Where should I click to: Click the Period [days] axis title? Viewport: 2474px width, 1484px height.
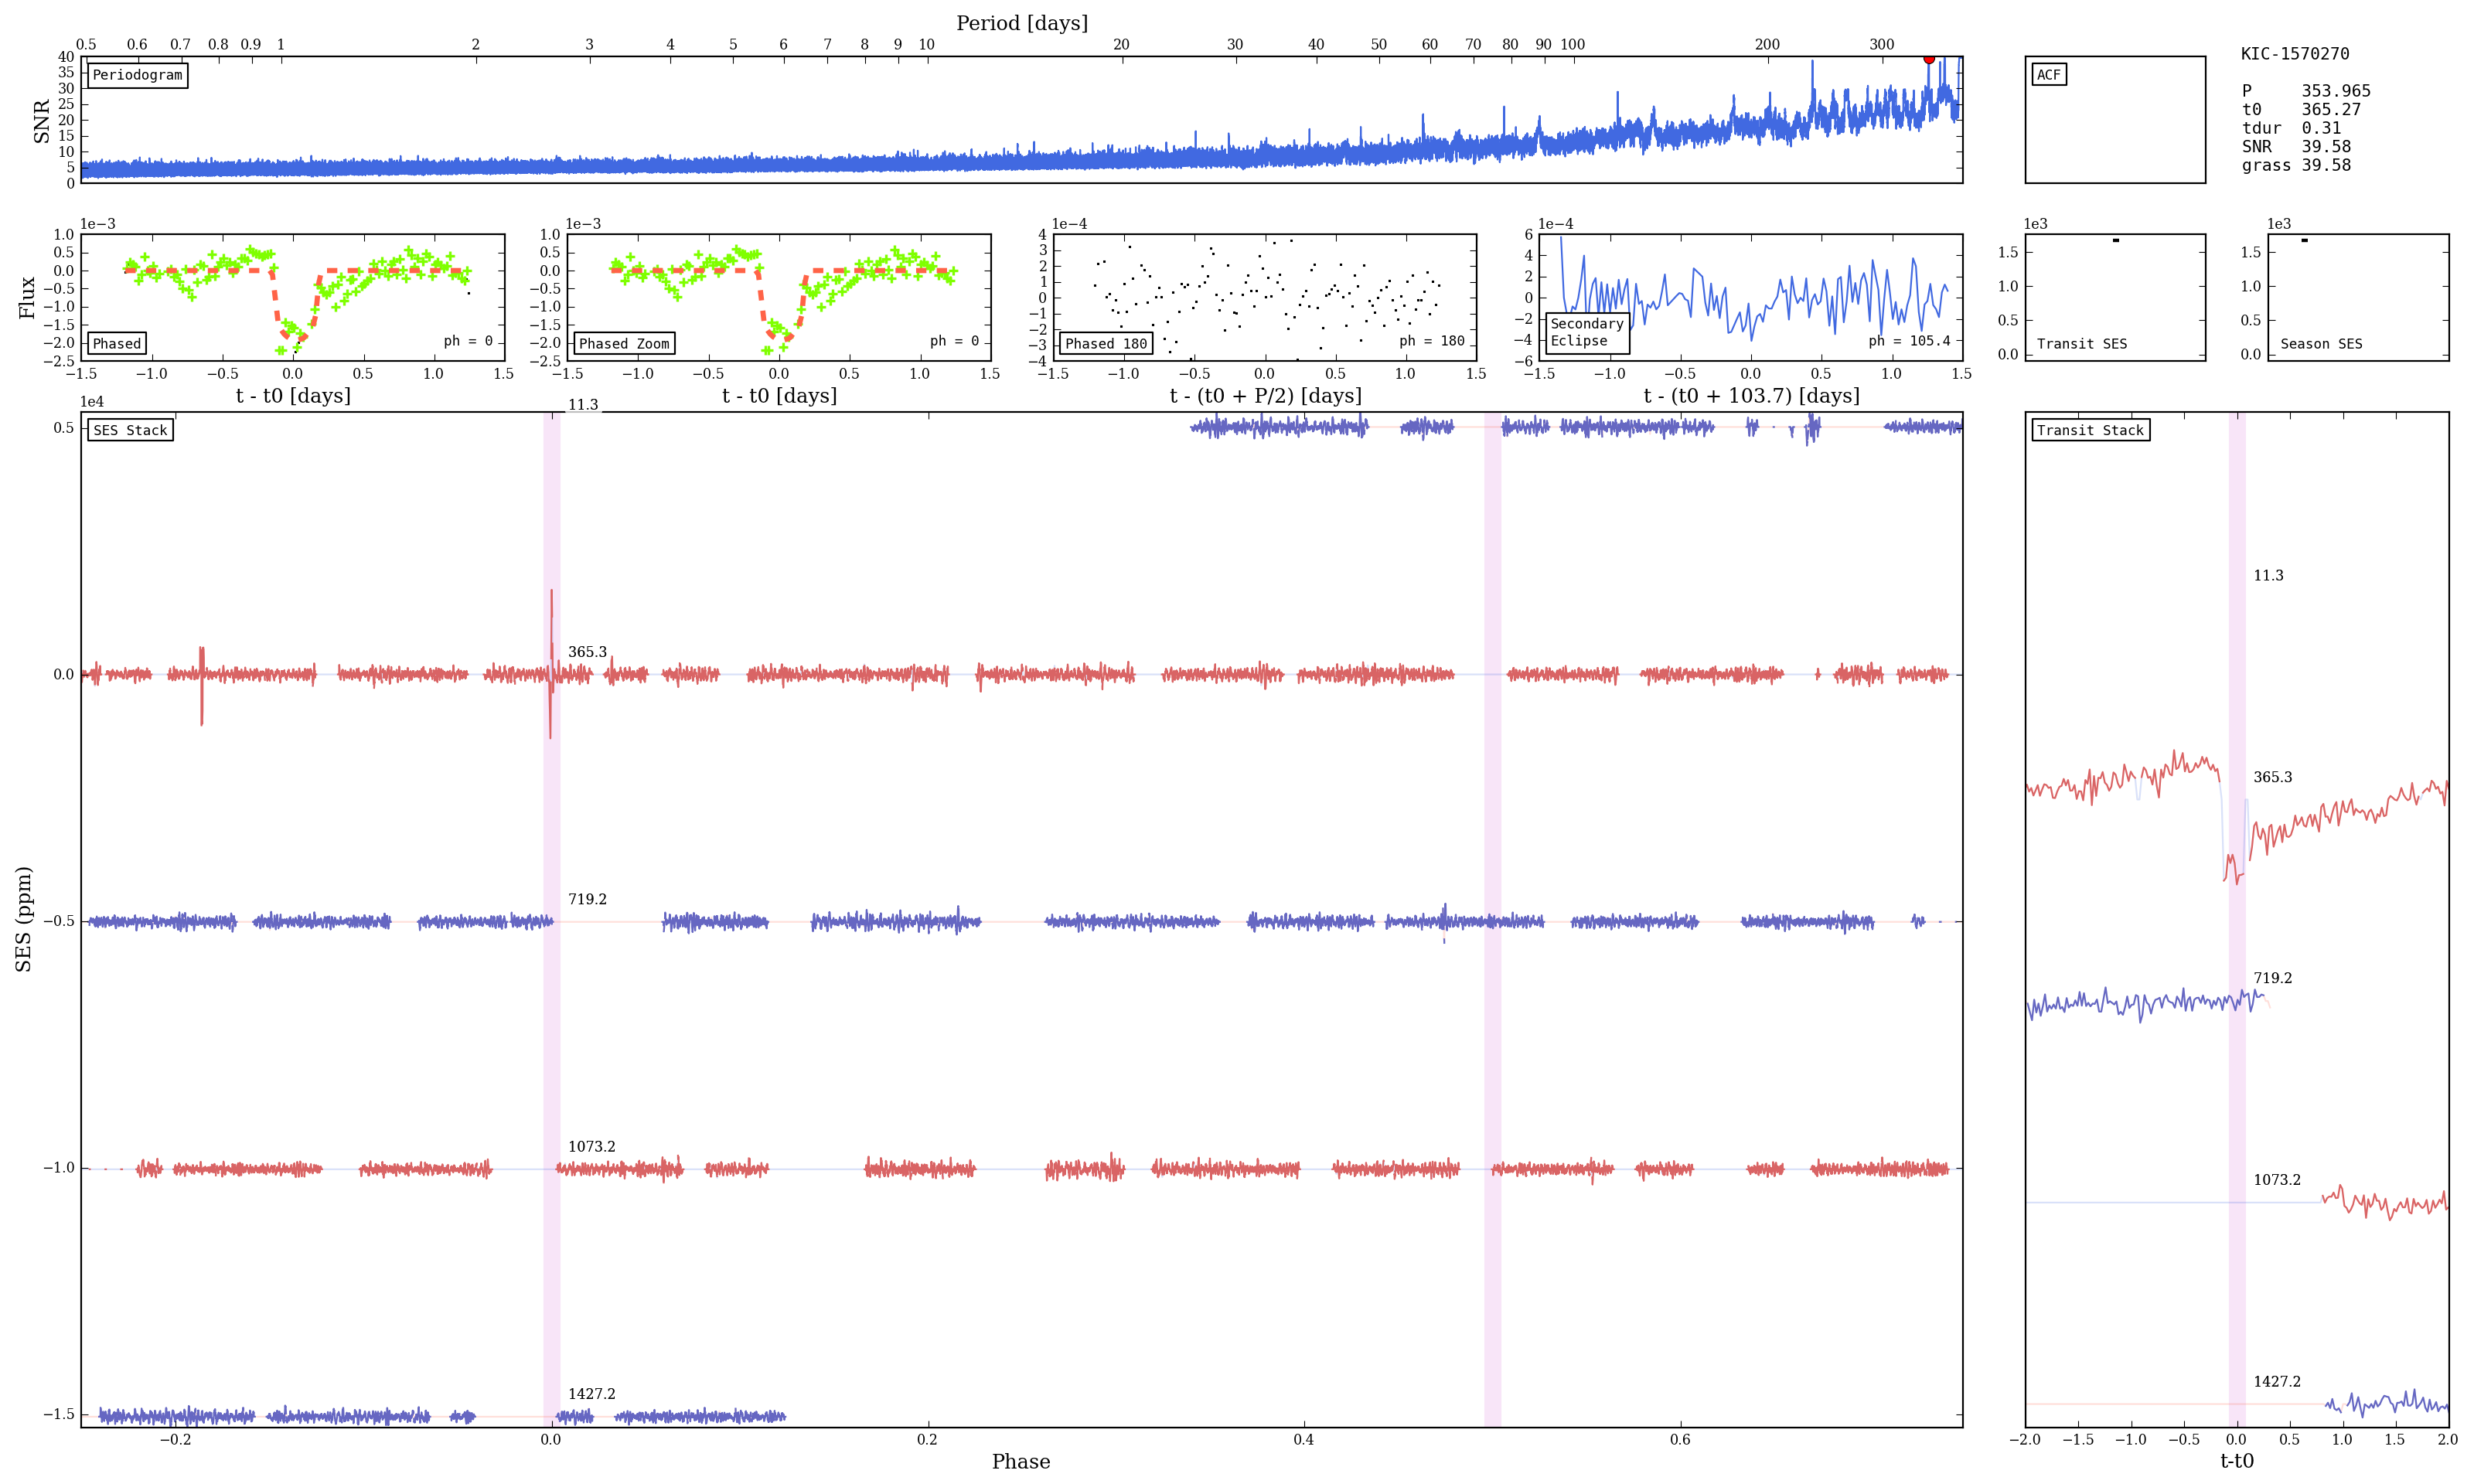1021,23
